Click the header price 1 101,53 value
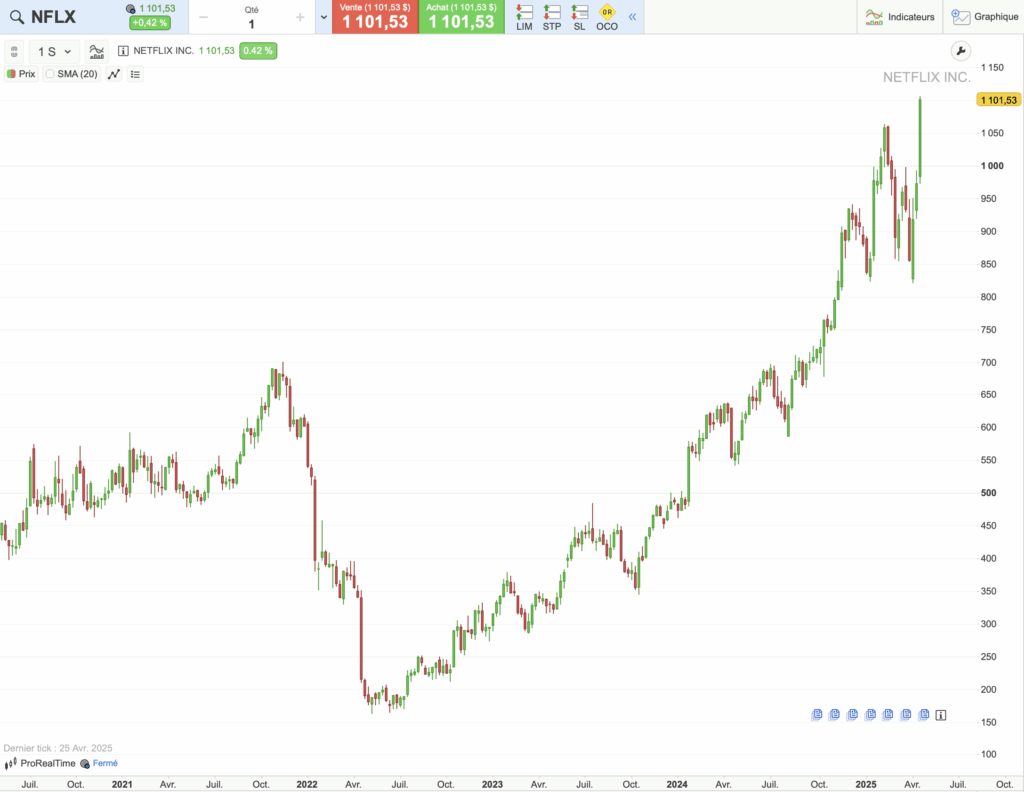The height and width of the screenshot is (792, 1024). click(x=217, y=51)
